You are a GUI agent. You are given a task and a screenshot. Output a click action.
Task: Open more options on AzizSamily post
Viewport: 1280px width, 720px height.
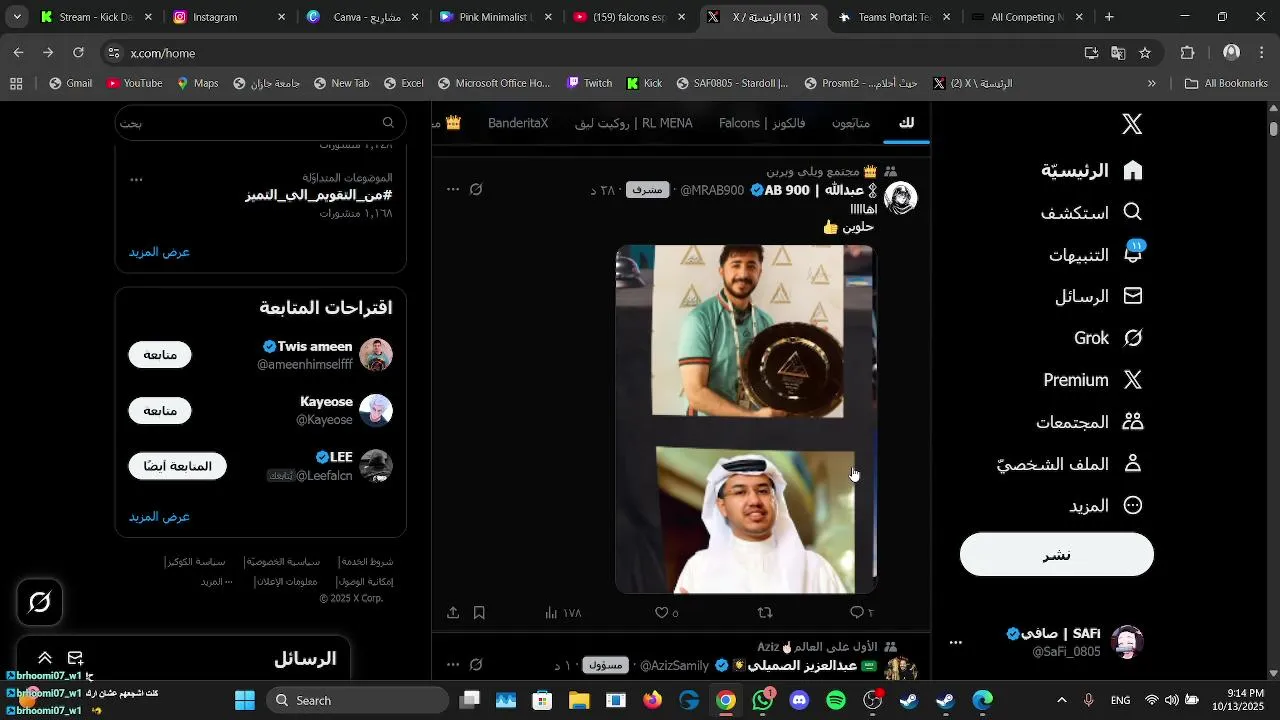pos(453,665)
